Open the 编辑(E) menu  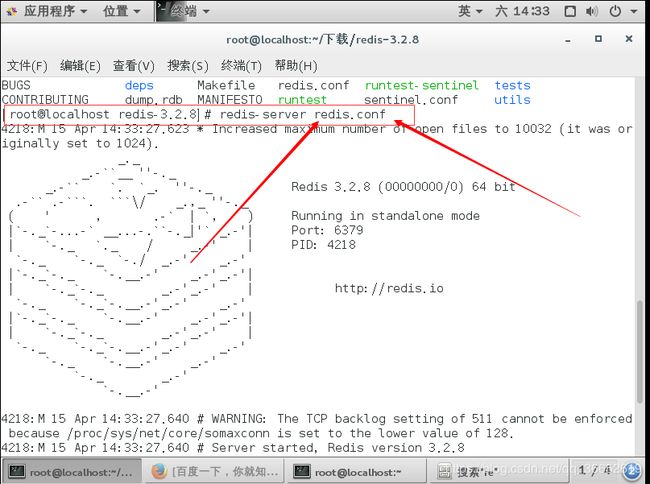point(80,65)
